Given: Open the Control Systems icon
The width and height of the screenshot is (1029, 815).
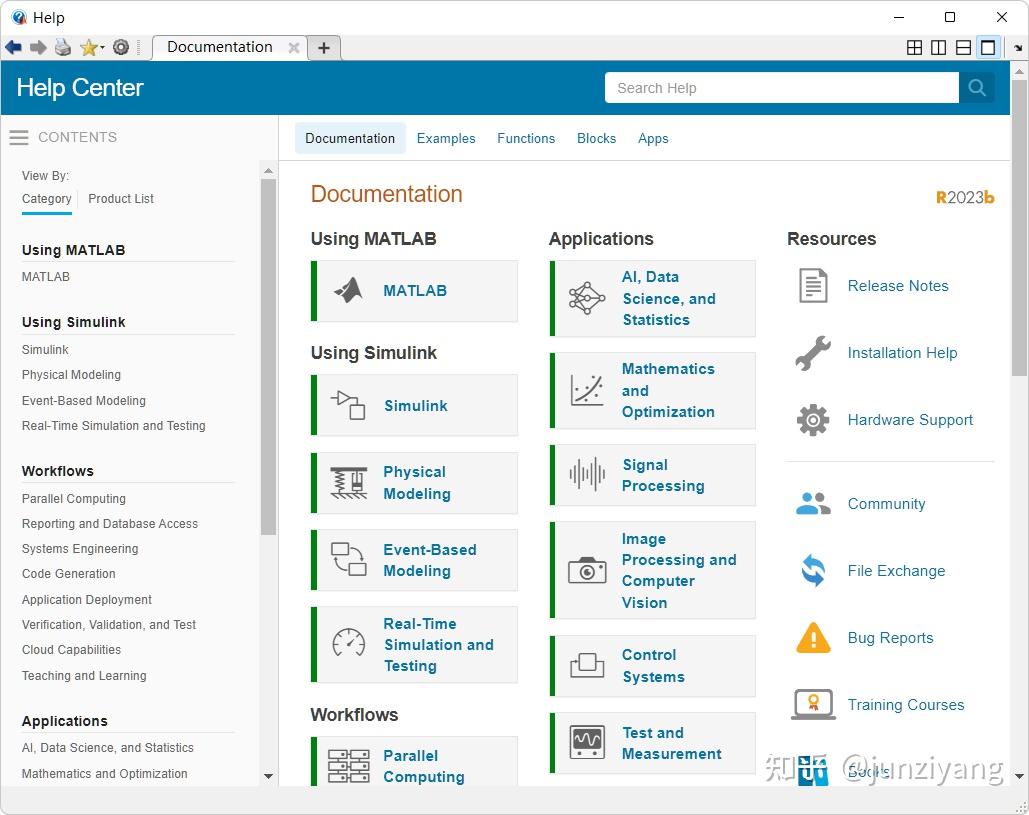Looking at the screenshot, I should point(587,665).
